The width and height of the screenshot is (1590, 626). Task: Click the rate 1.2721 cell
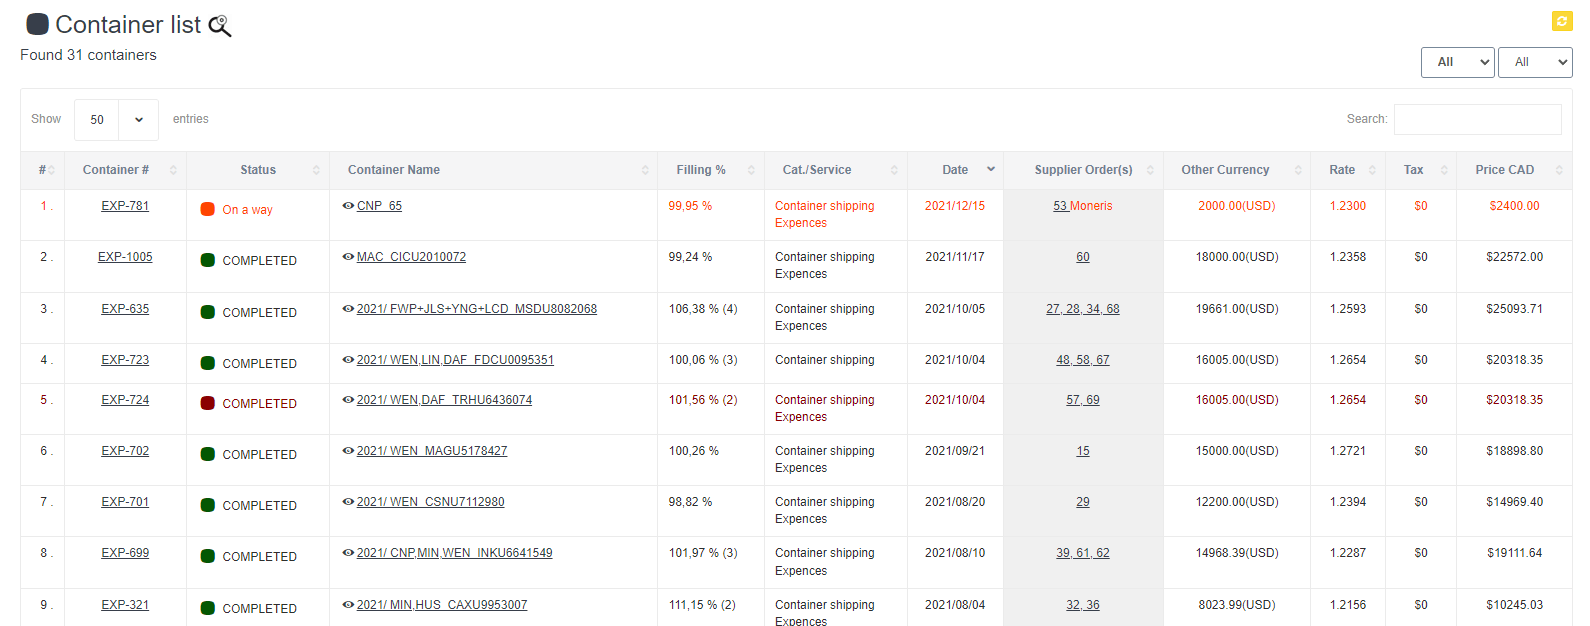[1348, 451]
